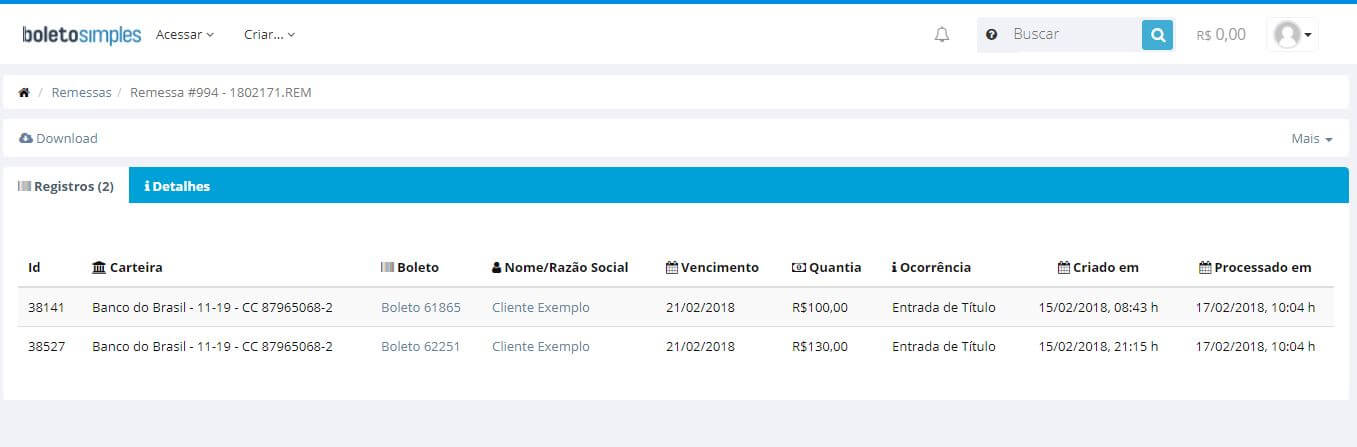
Task: Click processed date in row 38141
Action: pos(1255,308)
